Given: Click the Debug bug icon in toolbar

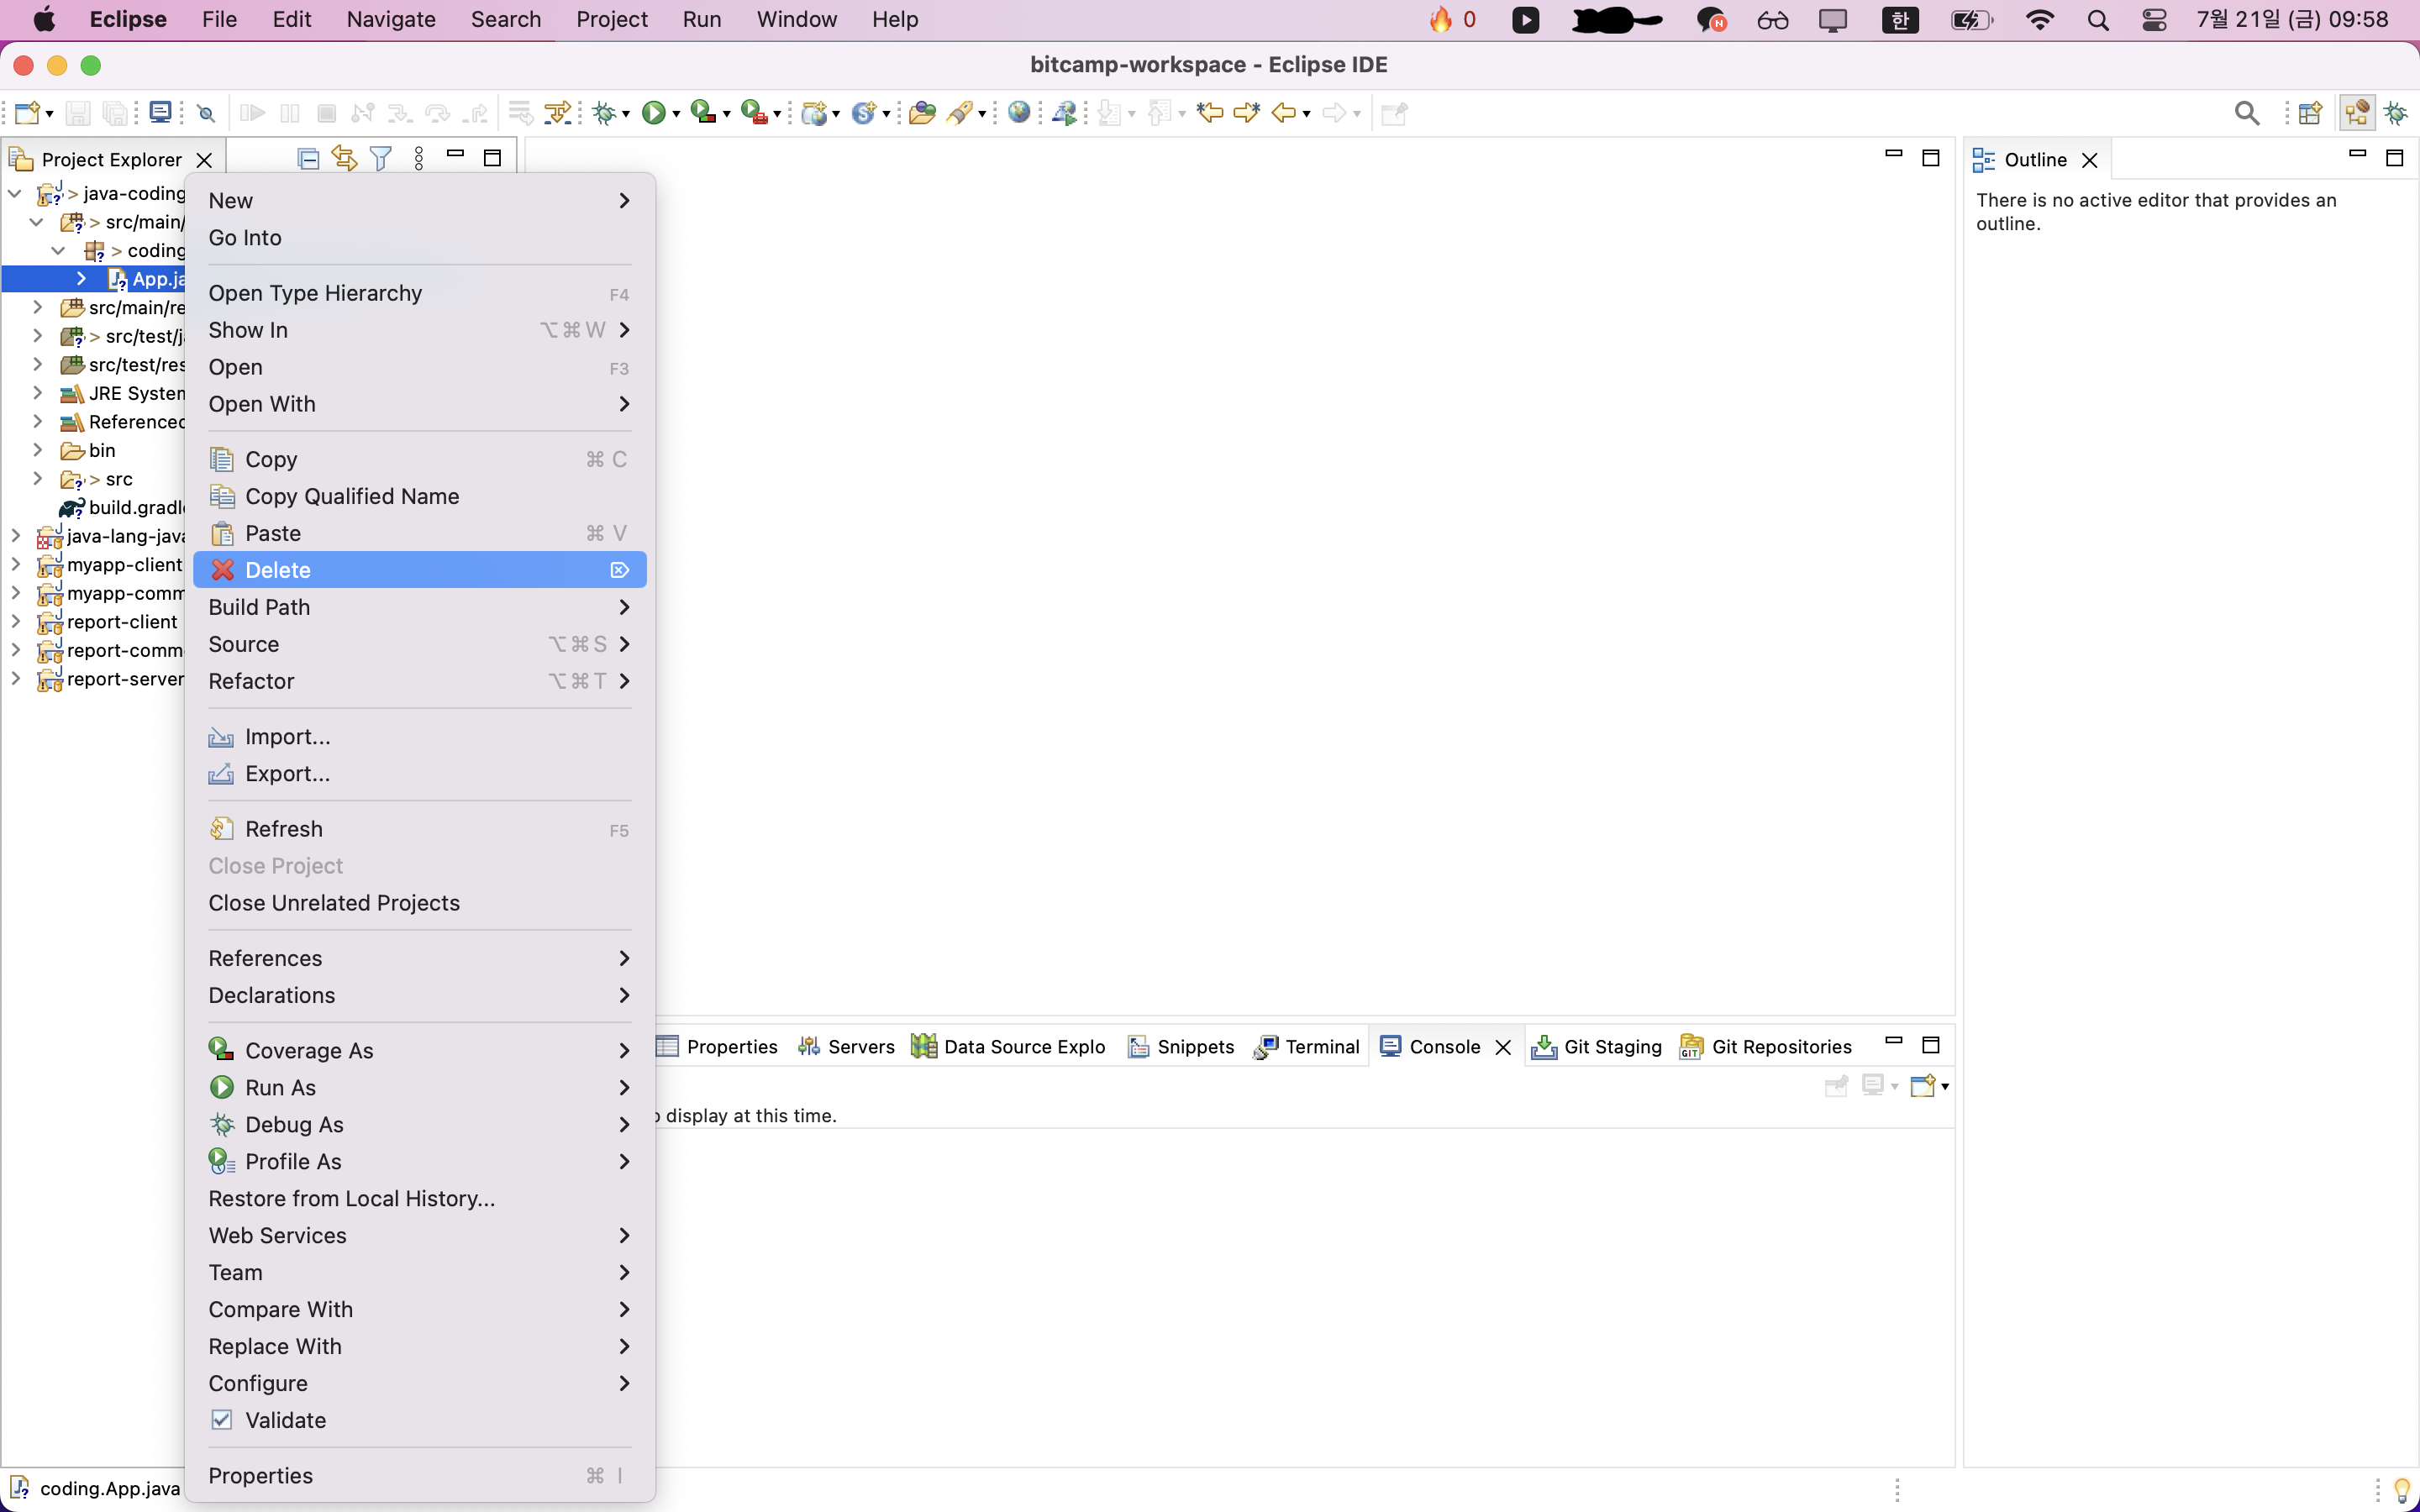Looking at the screenshot, I should point(603,113).
